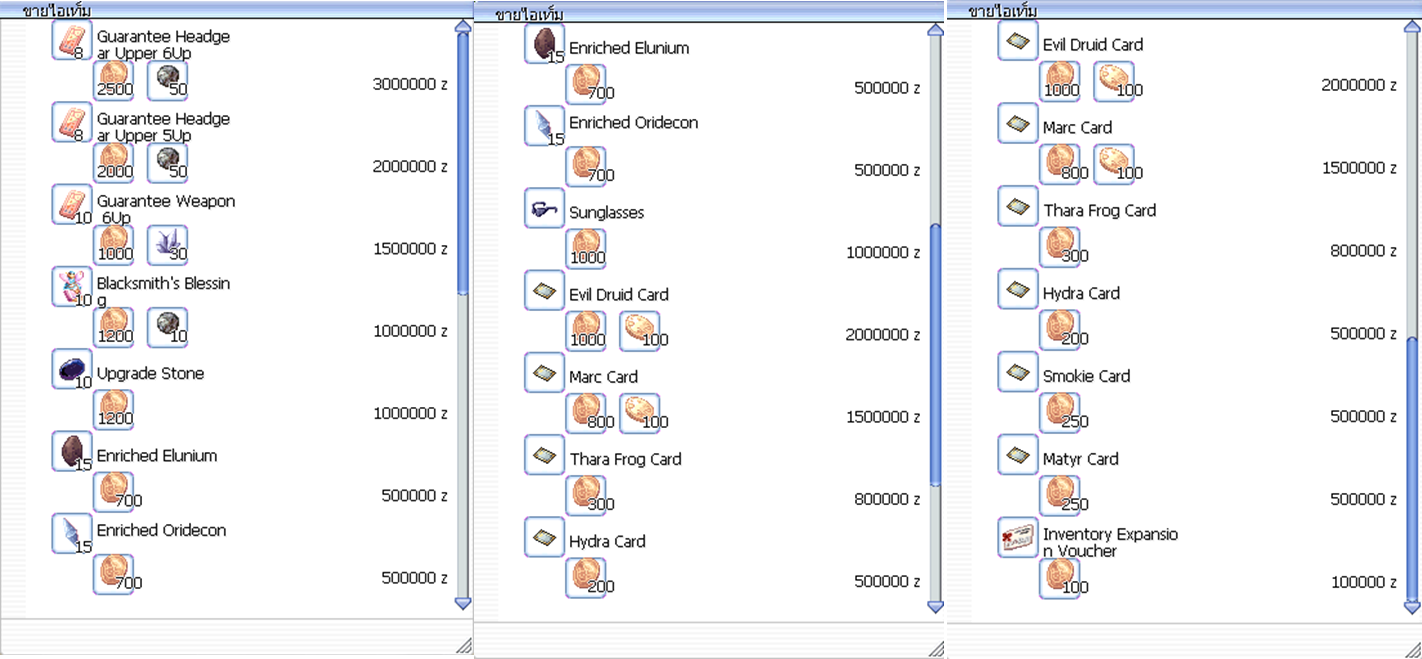This screenshot has width=1422, height=659.
Task: Click the Inventory Expansion Voucher icon
Action: tap(1017, 538)
